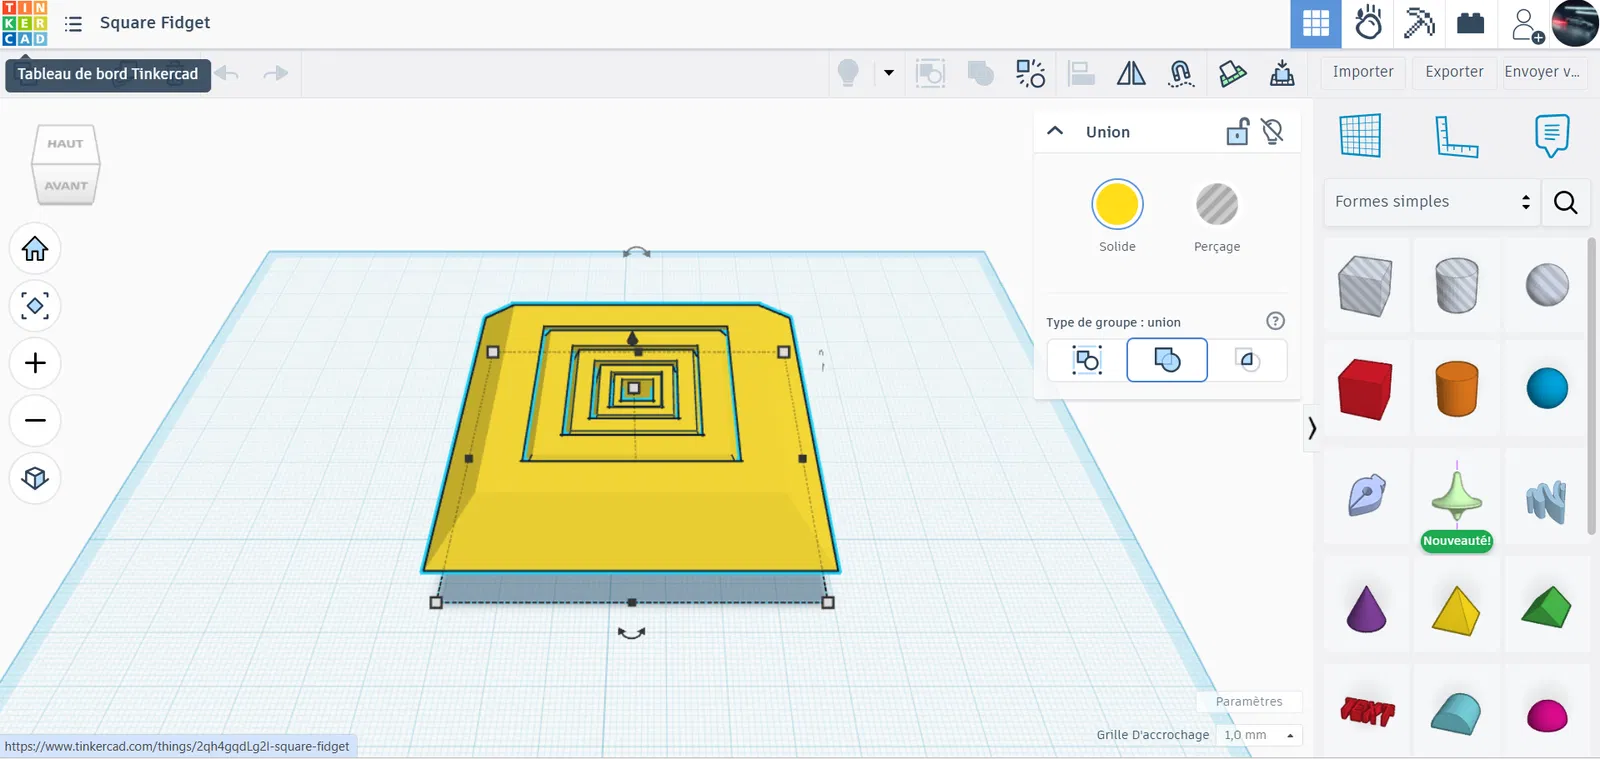Open the yellow Solide color swatch
The width and height of the screenshot is (1600, 759).
point(1117,205)
